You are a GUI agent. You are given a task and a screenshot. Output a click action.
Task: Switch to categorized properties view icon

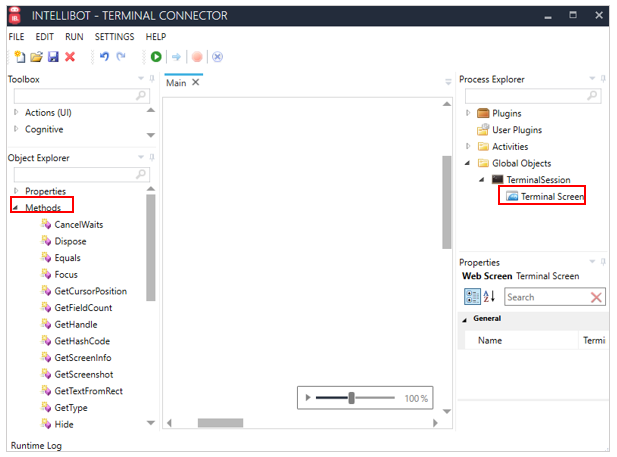pos(472,297)
